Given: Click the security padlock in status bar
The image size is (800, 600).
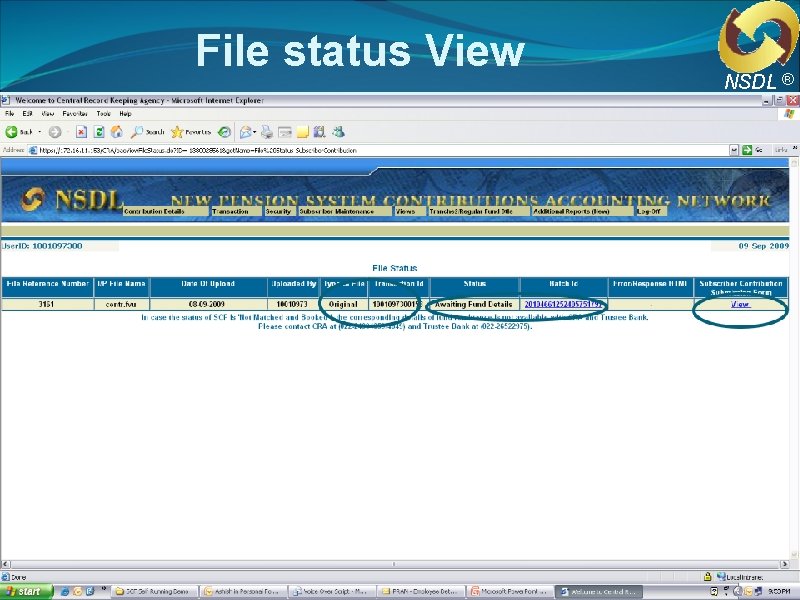Looking at the screenshot, I should (707, 577).
